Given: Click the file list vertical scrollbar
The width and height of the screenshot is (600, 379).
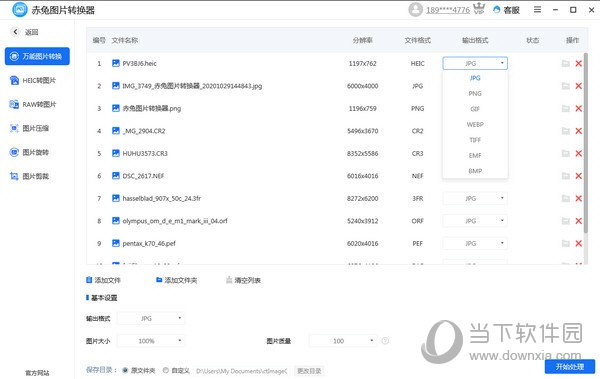Looking at the screenshot, I should tap(586, 143).
